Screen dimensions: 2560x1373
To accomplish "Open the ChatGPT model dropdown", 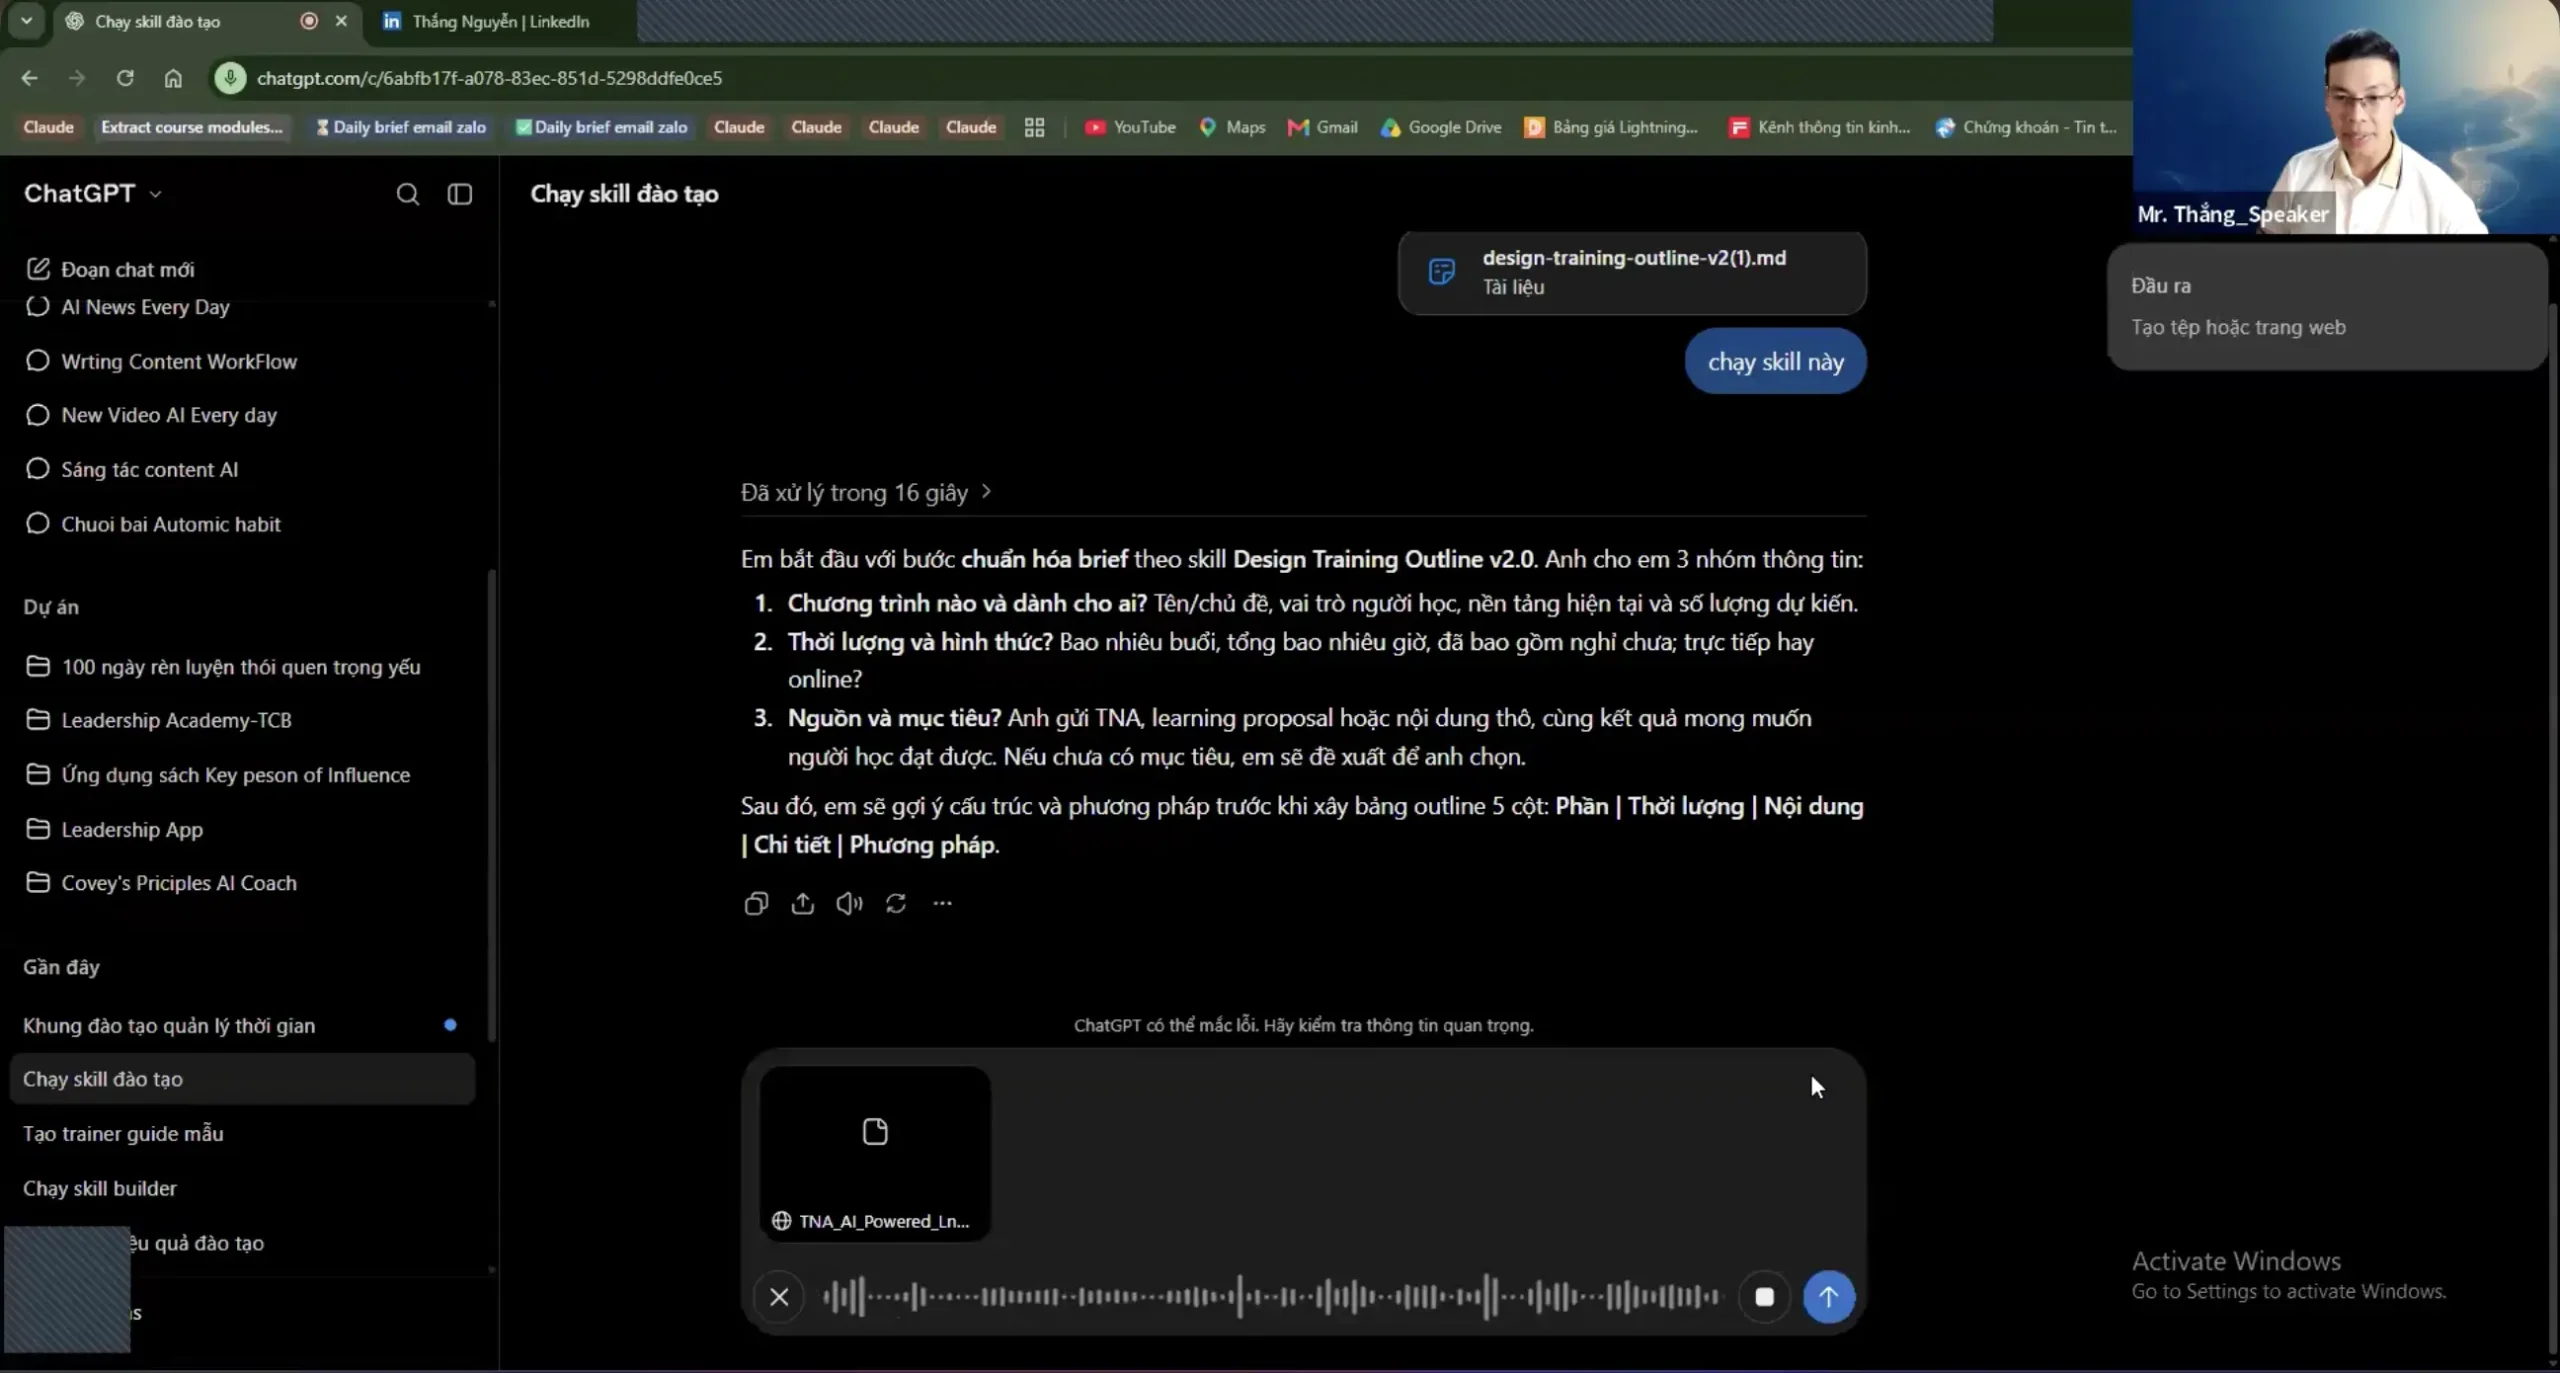I will [92, 193].
